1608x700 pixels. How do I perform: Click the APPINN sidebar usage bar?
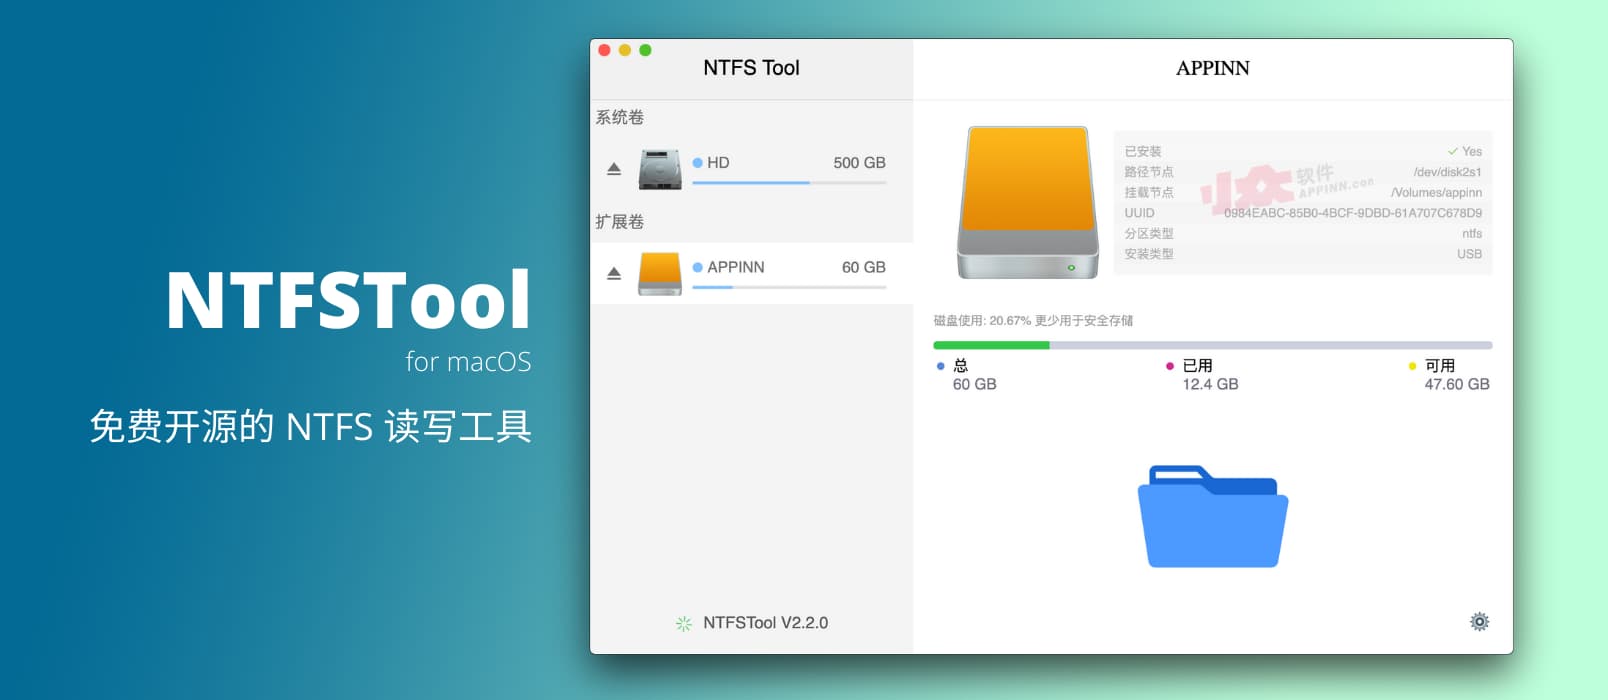click(789, 287)
